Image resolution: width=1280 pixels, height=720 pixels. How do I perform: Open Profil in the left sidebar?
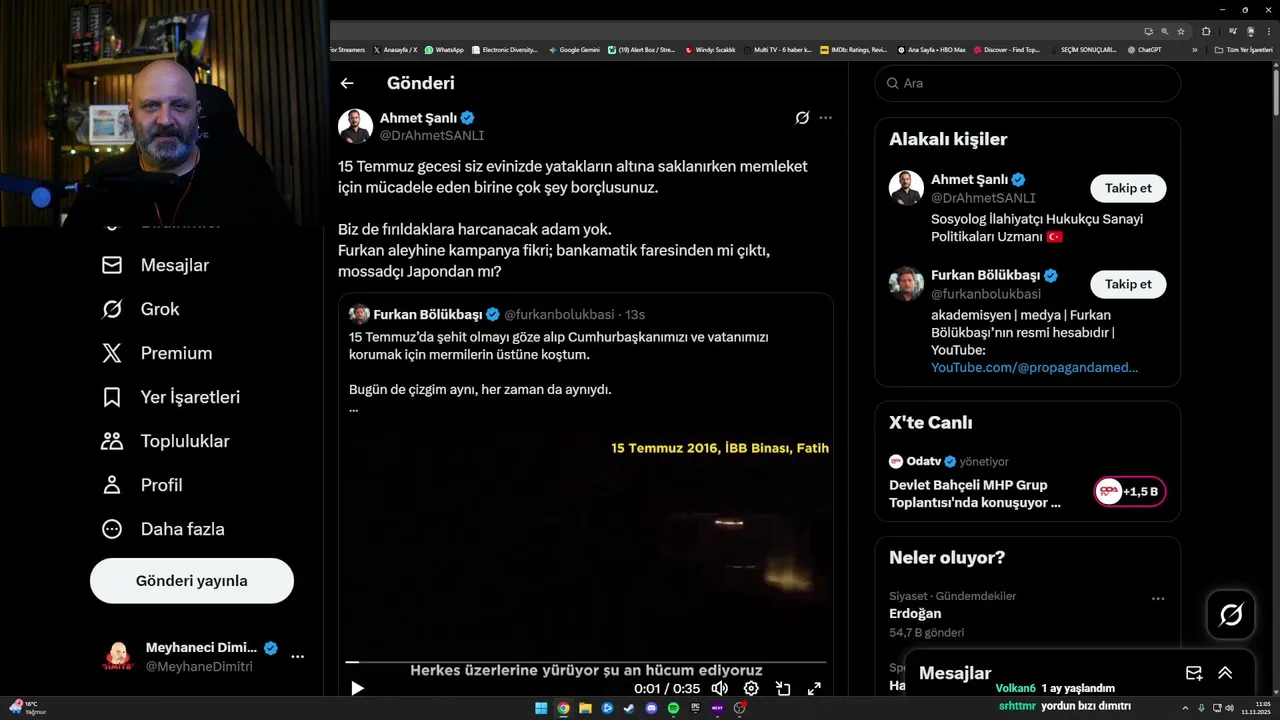tap(142, 485)
